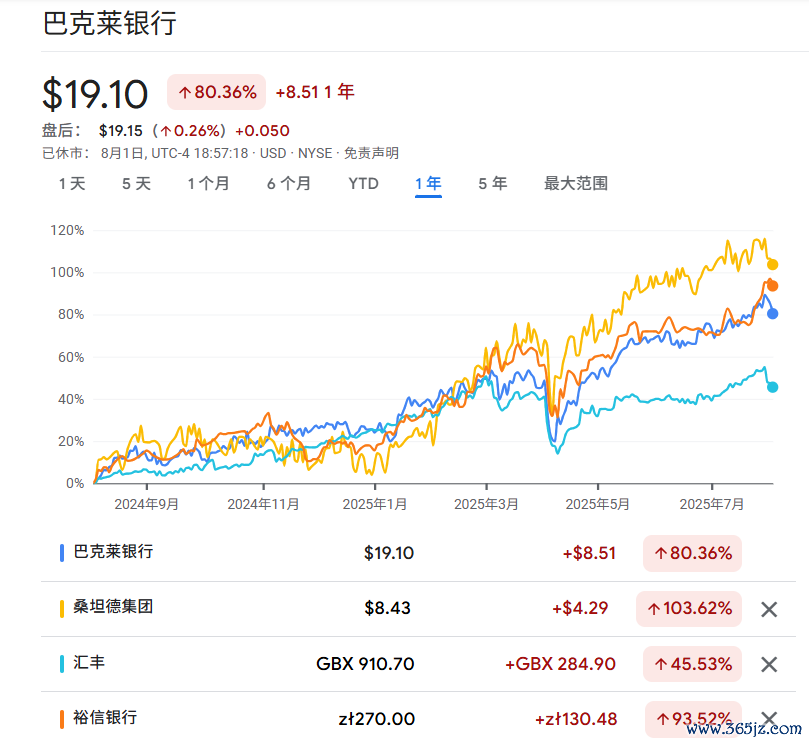This screenshot has height=744, width=809.
Task: Select the 1 个月 range tab
Action: tap(208, 184)
